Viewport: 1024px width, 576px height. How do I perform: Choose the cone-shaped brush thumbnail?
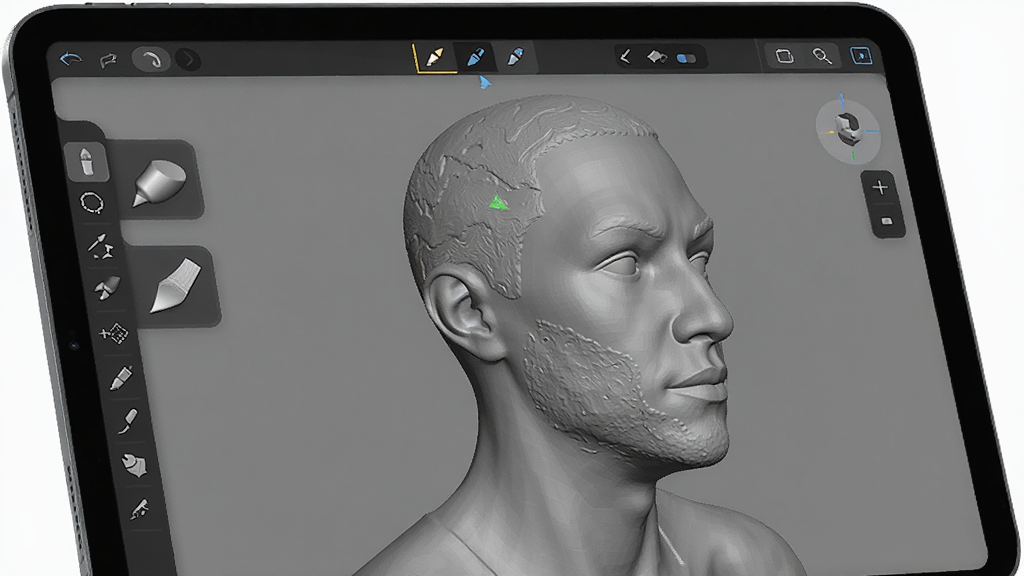pyautogui.click(x=160, y=182)
